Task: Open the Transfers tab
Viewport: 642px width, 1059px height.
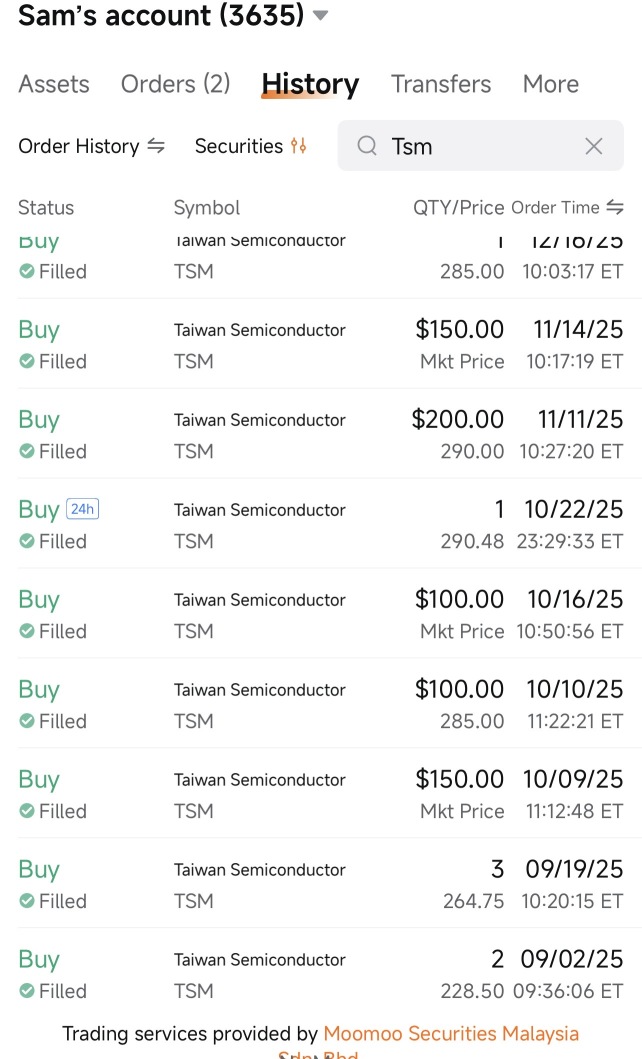Action: 441,84
